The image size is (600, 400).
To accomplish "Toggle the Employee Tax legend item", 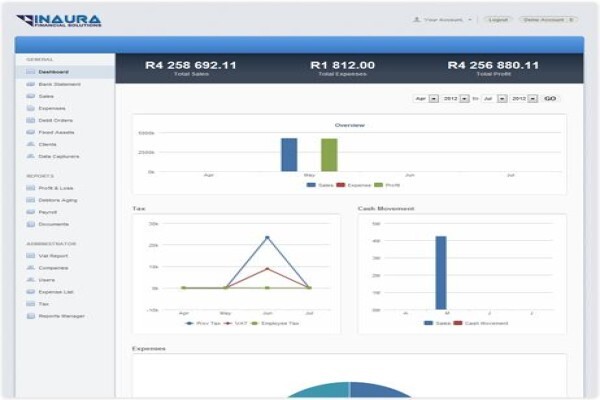I will (274, 323).
